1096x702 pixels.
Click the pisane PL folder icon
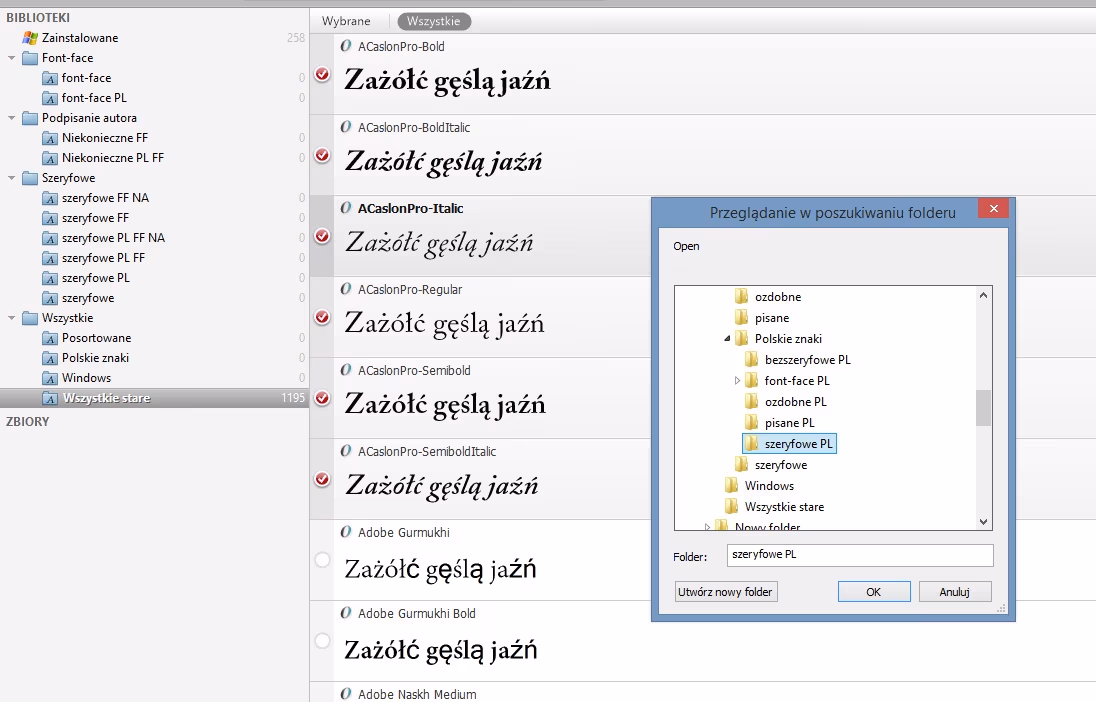[x=751, y=422]
